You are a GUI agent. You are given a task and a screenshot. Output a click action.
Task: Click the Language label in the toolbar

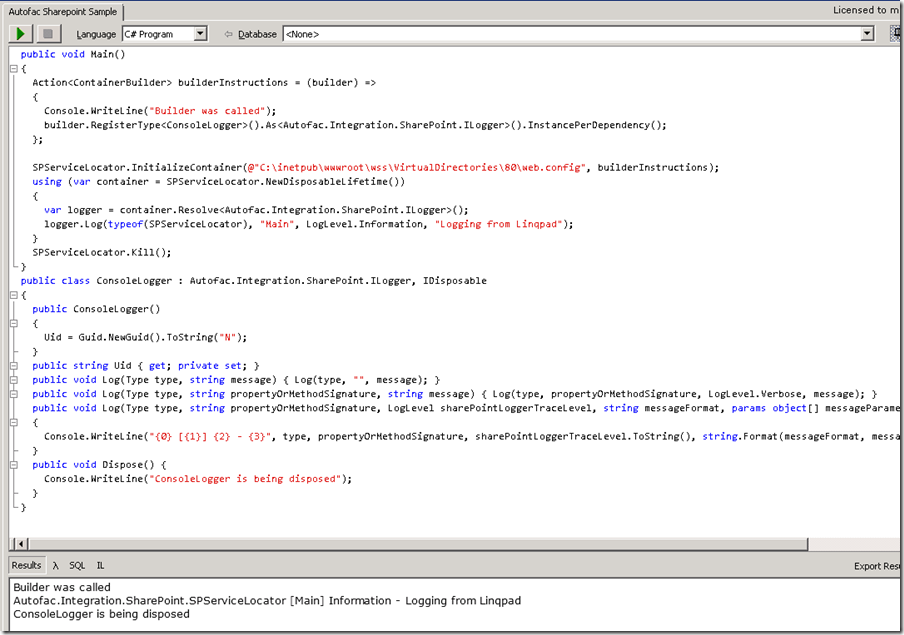pyautogui.click(x=96, y=35)
